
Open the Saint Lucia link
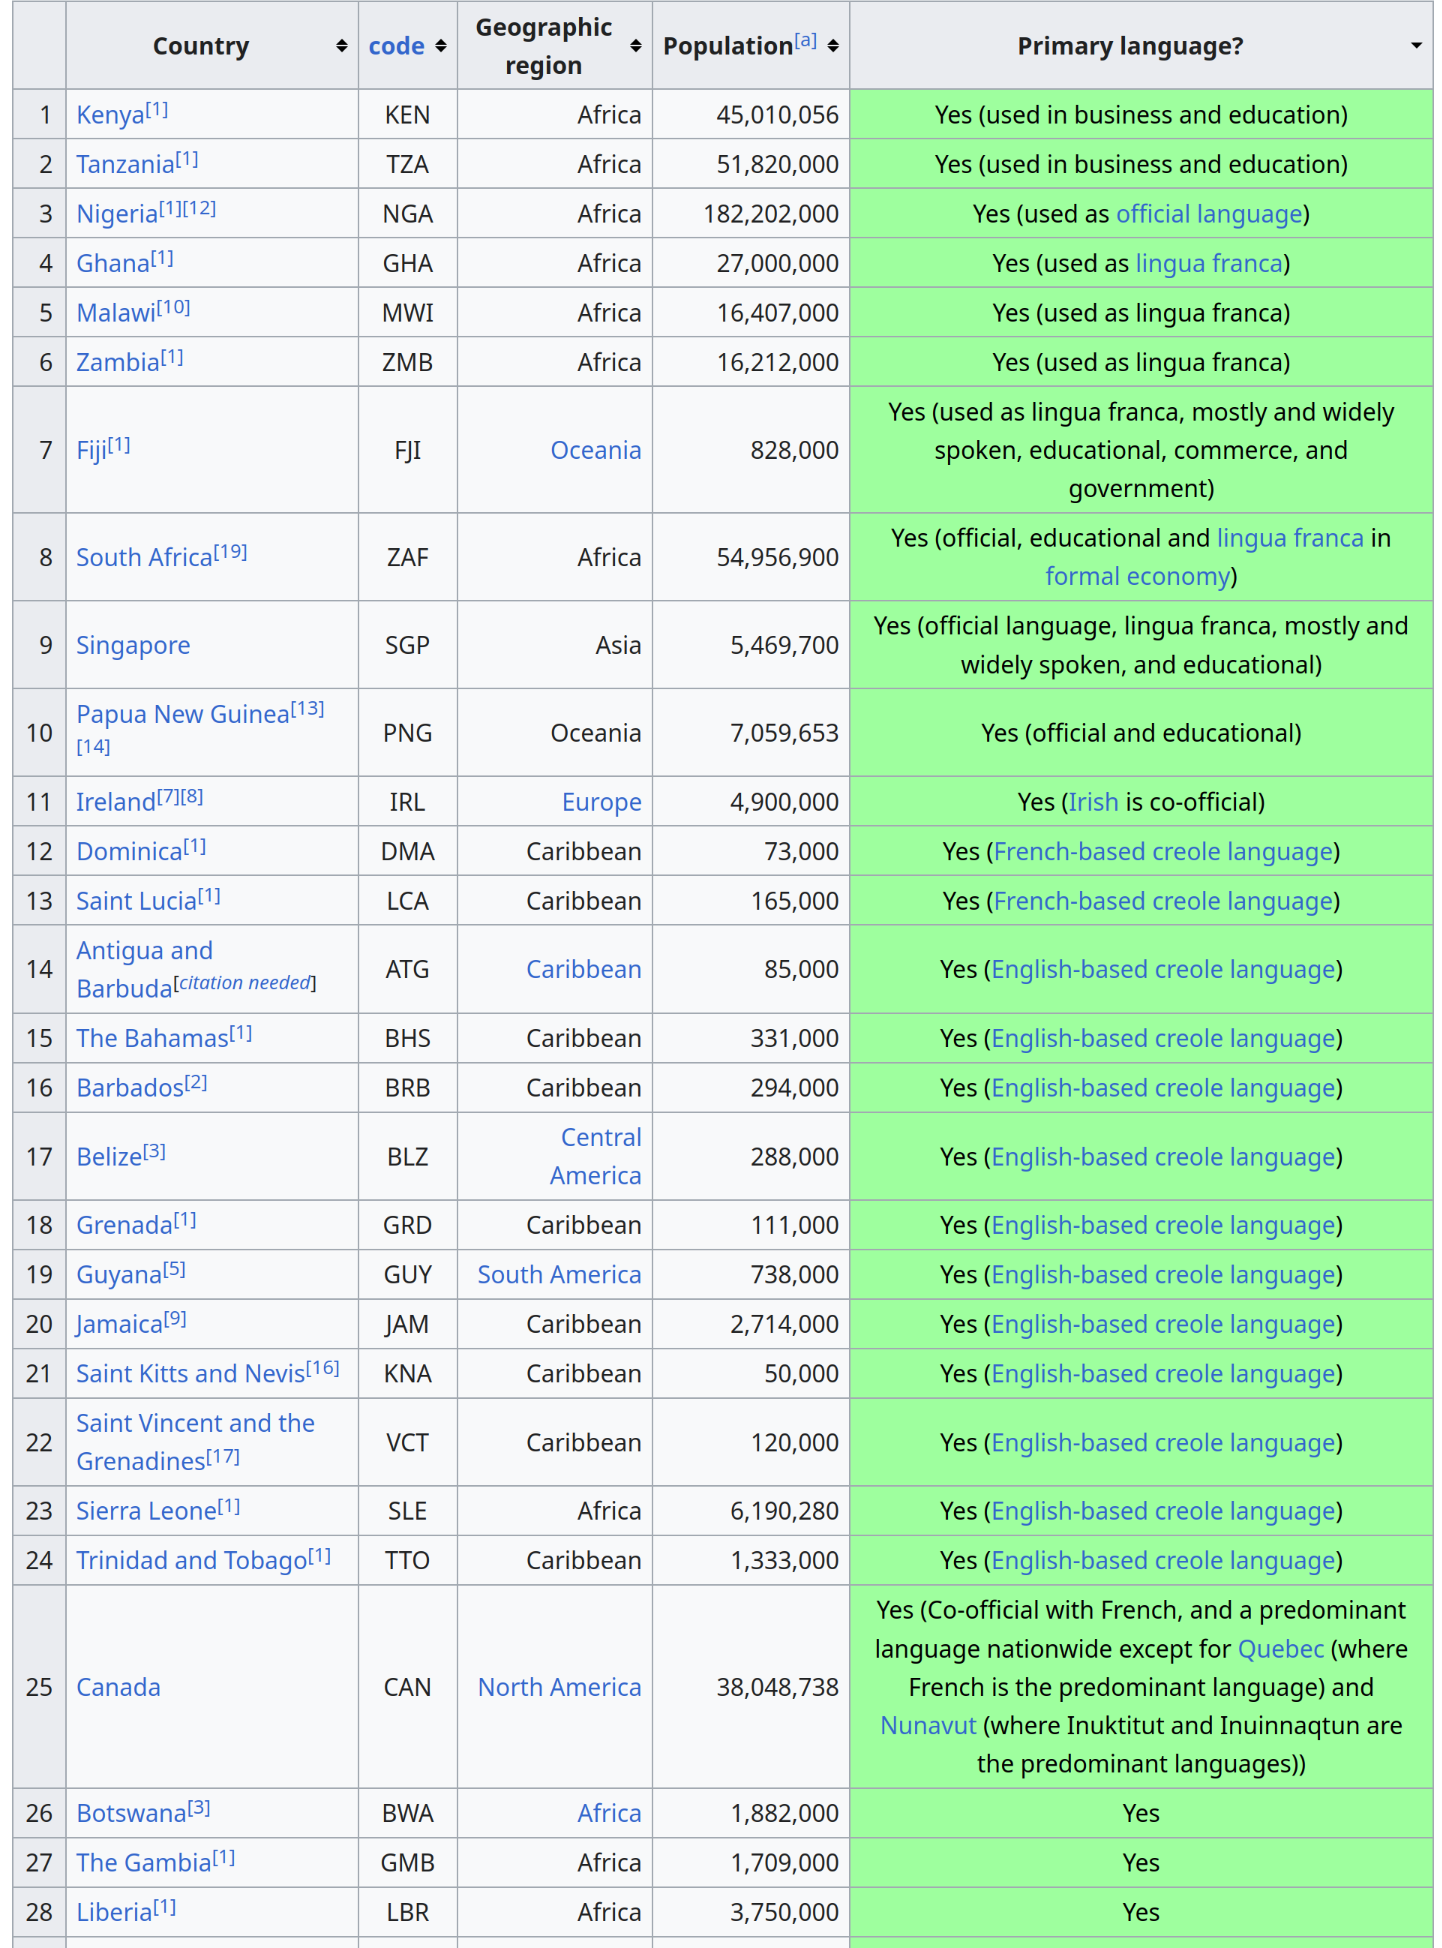137,901
